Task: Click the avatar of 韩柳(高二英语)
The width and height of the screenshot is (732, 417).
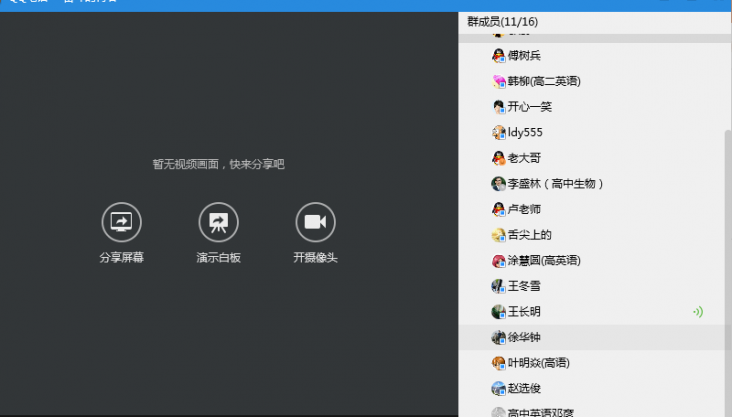Action: pyautogui.click(x=499, y=81)
